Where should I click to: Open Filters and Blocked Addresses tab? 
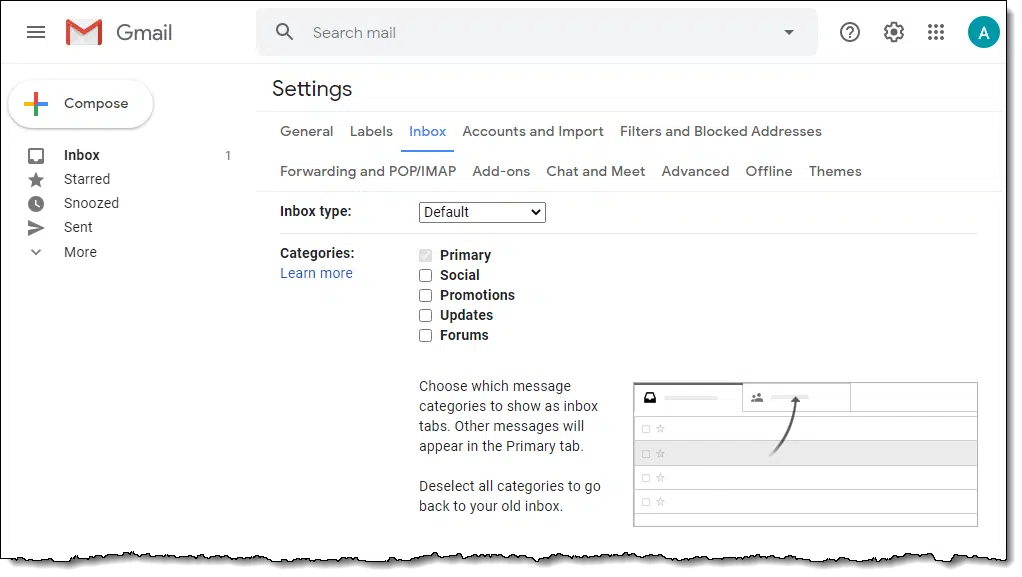click(x=720, y=132)
